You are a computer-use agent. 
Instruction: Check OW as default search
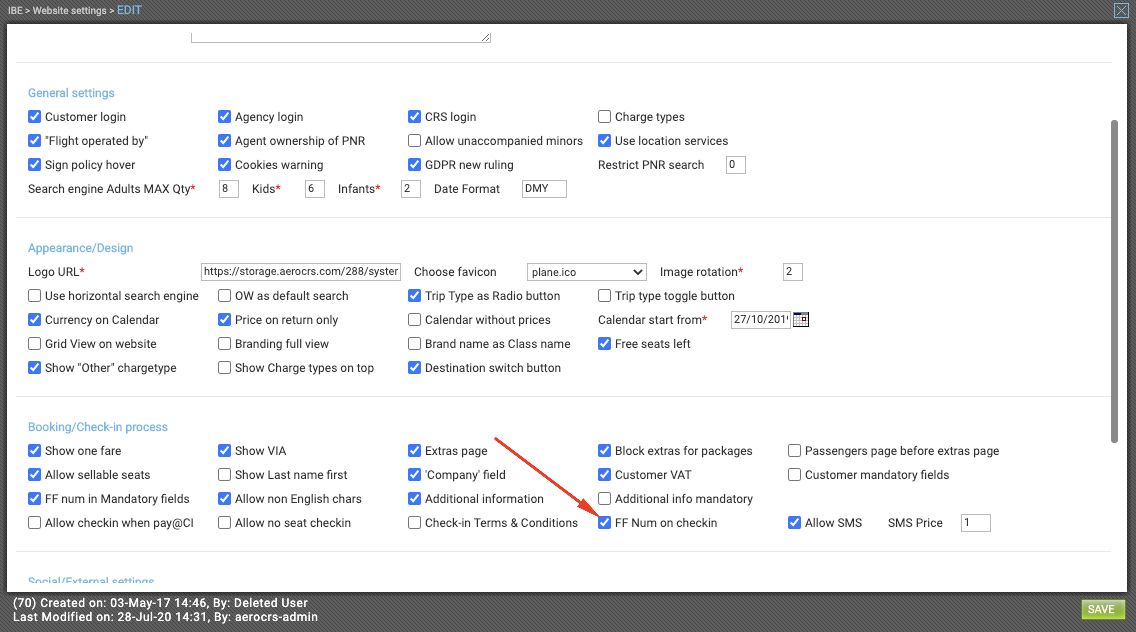225,296
